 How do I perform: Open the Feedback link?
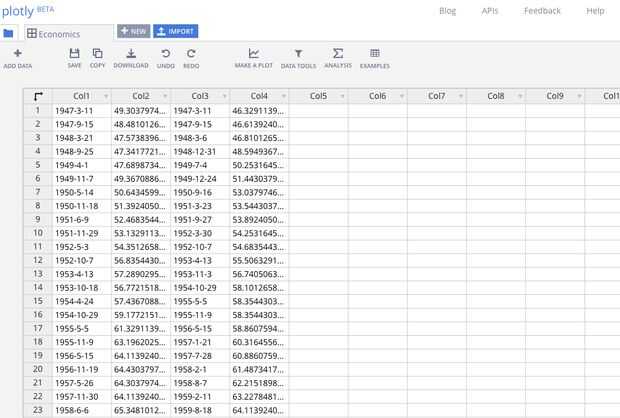(542, 11)
